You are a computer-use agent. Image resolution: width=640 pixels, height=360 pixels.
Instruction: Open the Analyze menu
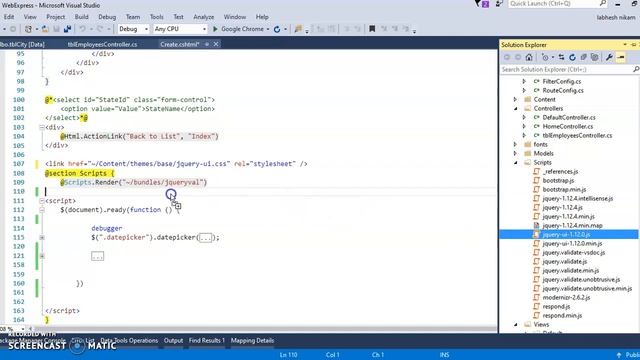click(x=204, y=17)
